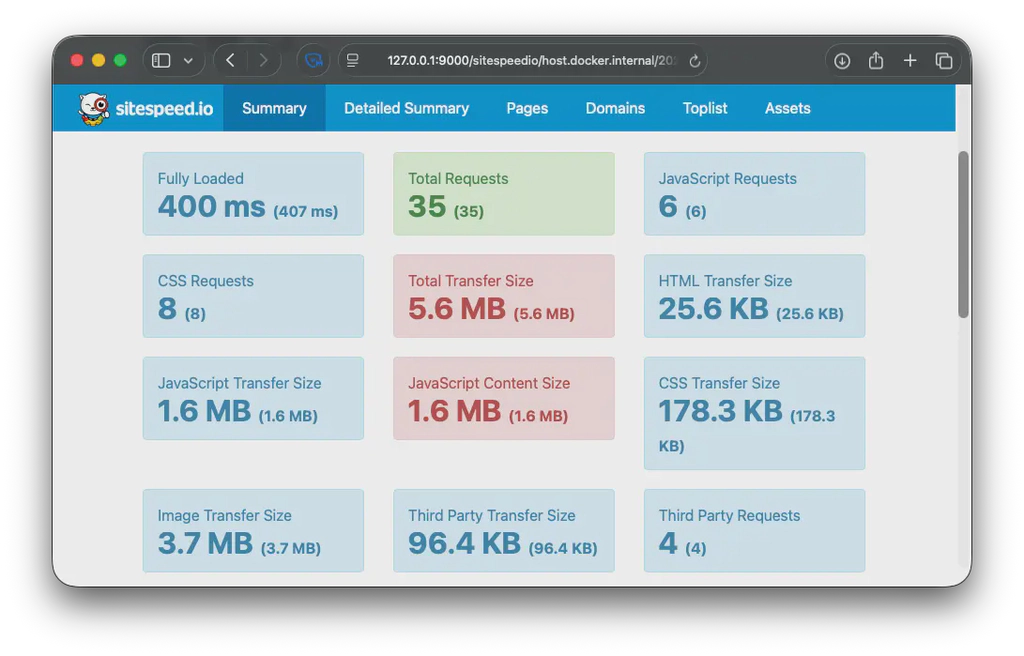Open the Pages tab

(527, 108)
